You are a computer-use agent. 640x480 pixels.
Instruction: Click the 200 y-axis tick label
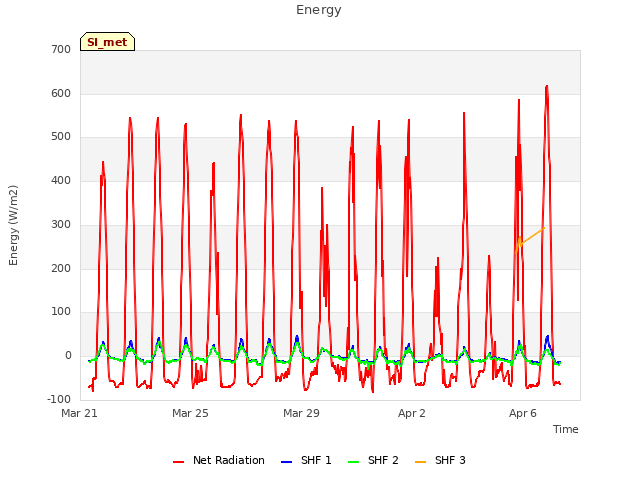pyautogui.click(x=61, y=269)
